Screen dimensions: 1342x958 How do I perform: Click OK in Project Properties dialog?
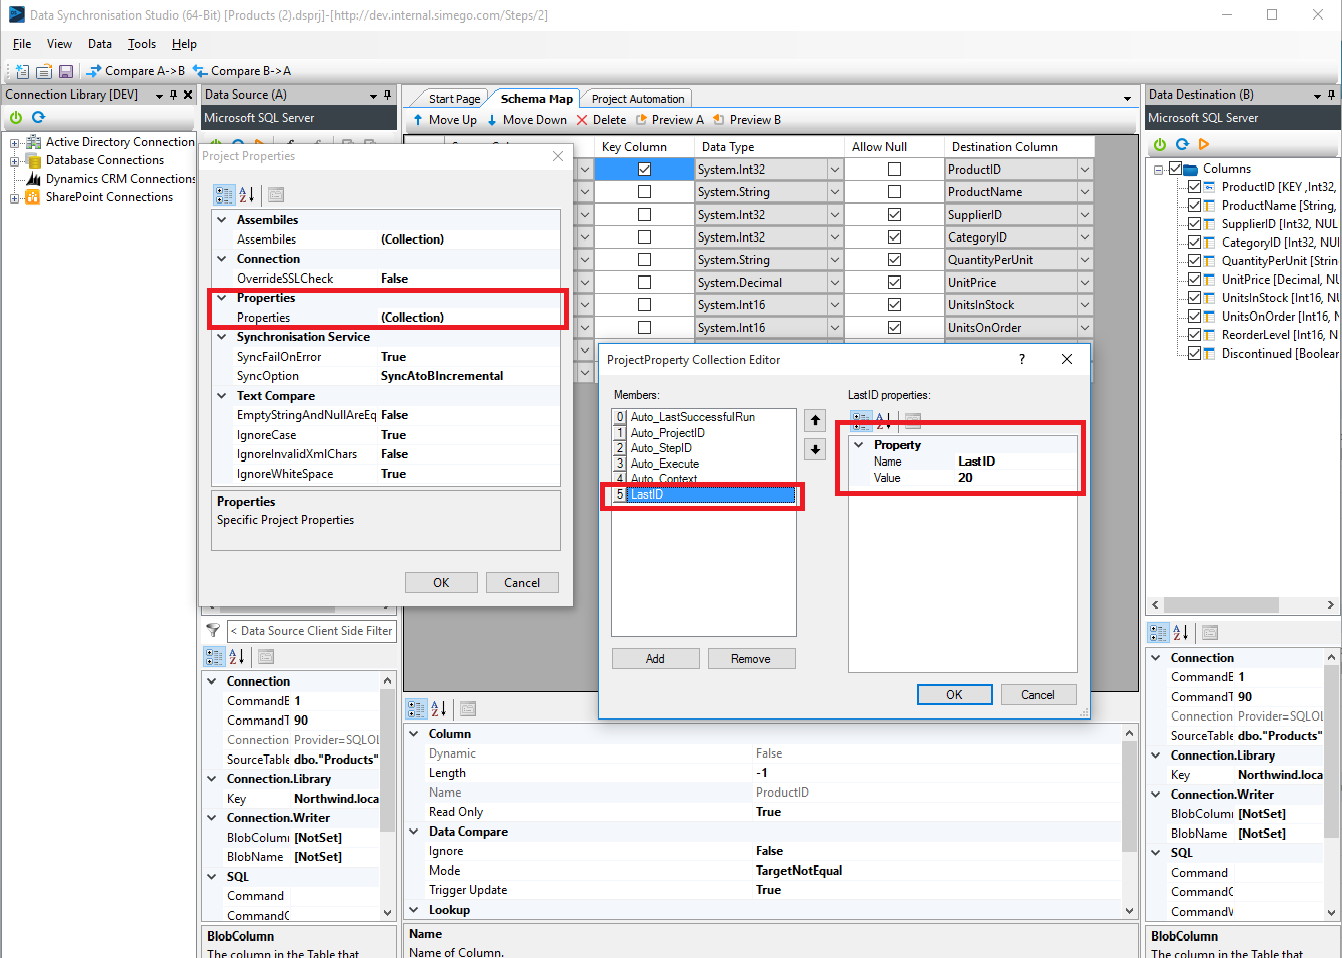click(441, 583)
